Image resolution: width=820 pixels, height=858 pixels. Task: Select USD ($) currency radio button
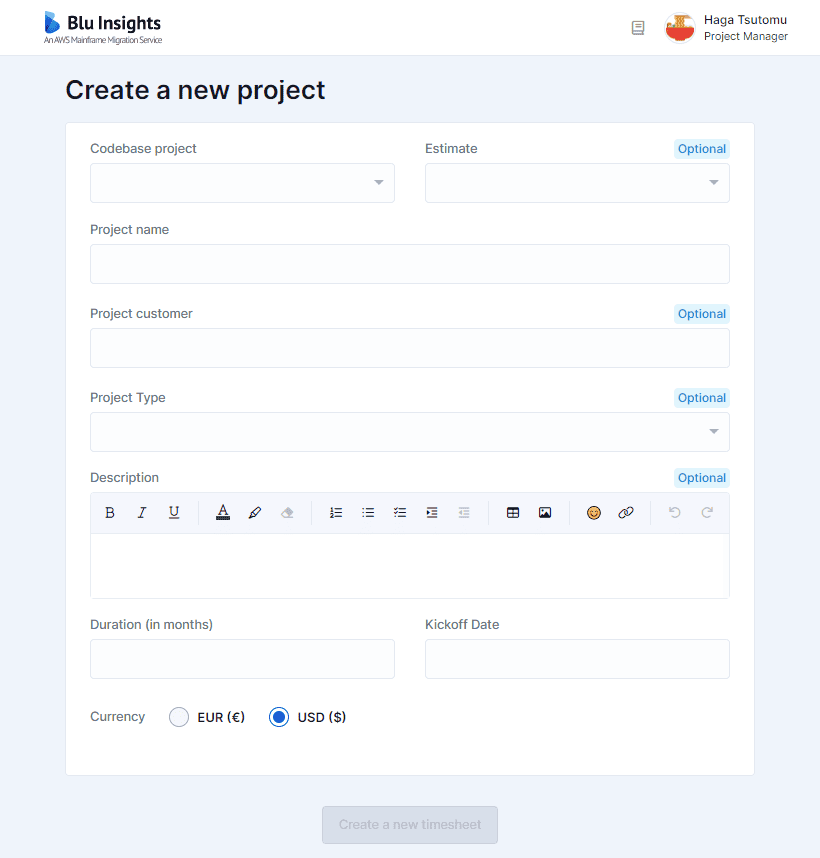[x=279, y=717]
